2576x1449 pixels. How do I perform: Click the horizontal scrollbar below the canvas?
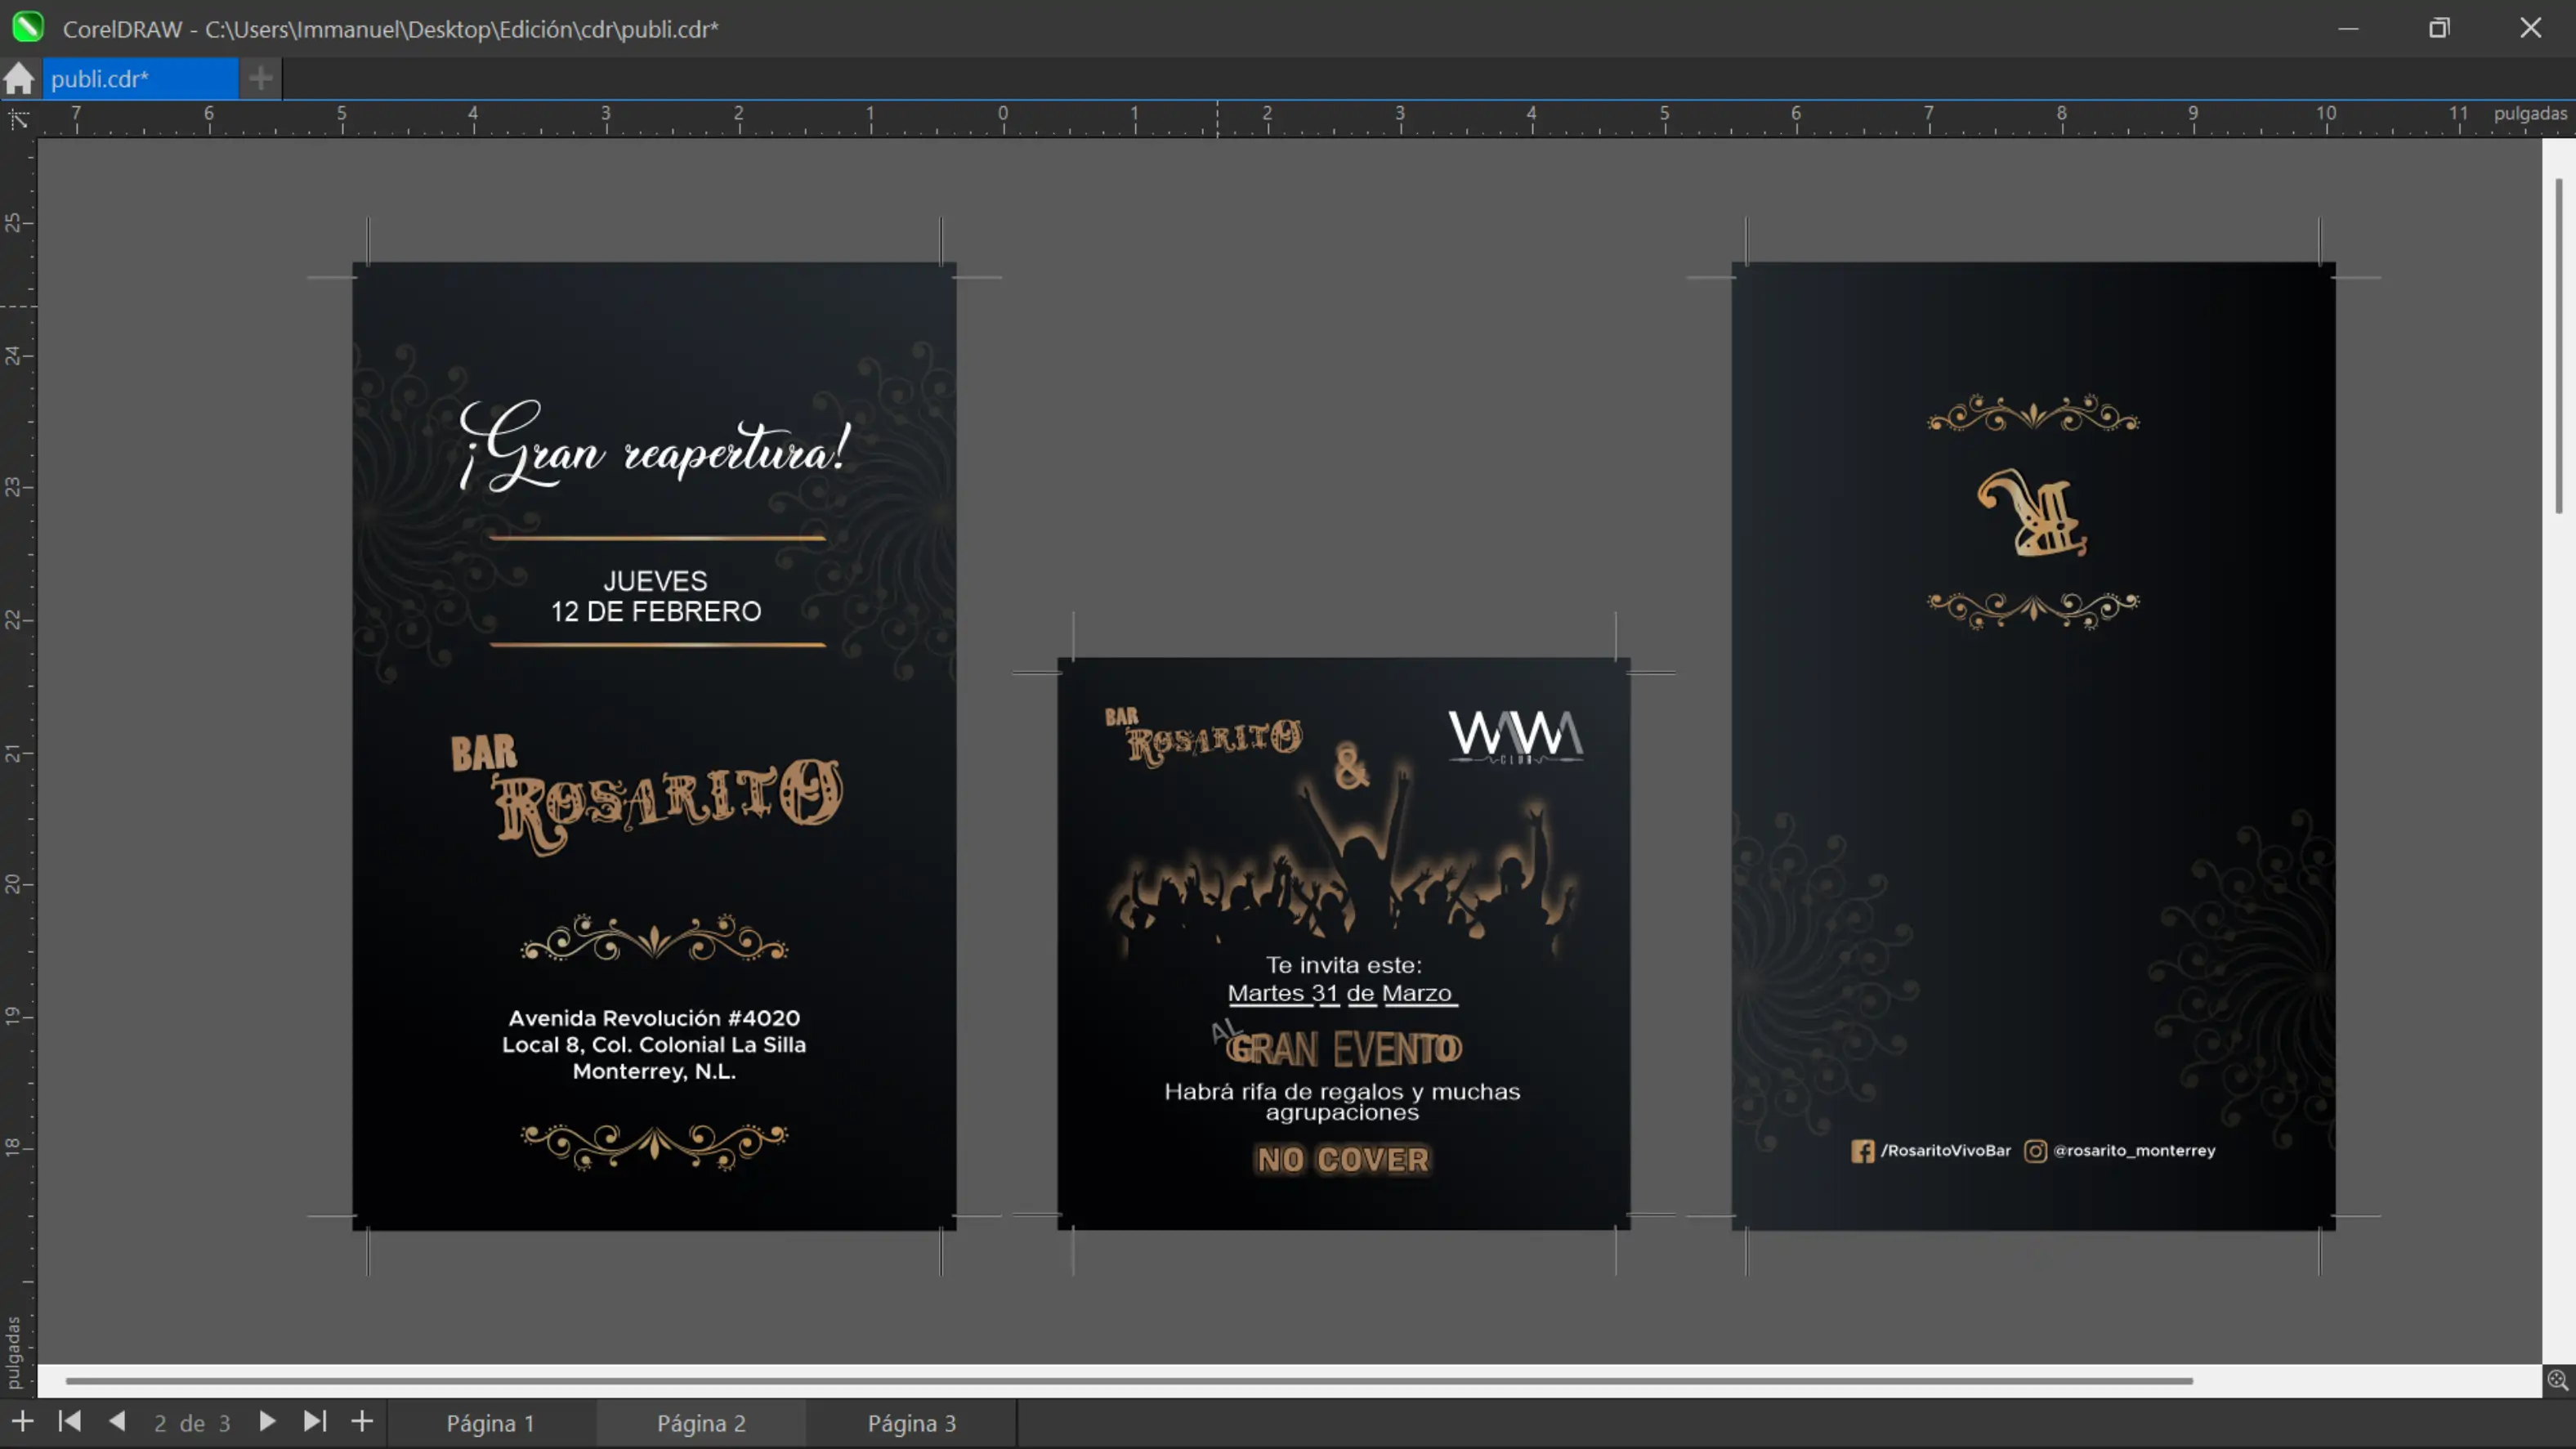tap(1128, 1381)
